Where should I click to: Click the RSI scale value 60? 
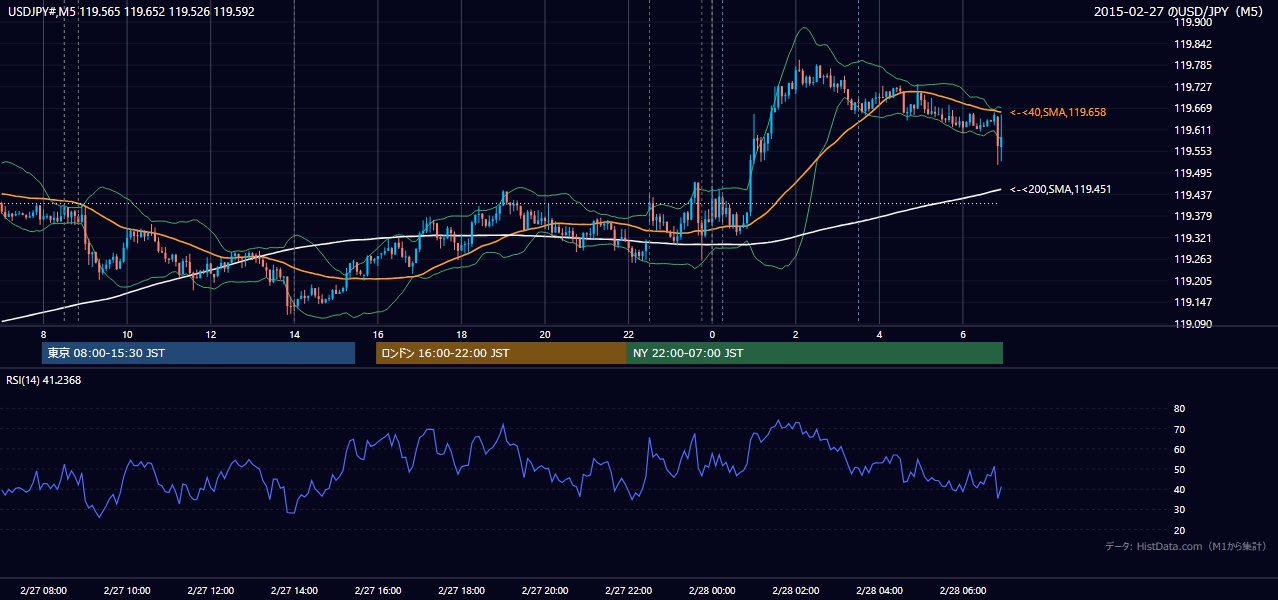(x=1179, y=449)
